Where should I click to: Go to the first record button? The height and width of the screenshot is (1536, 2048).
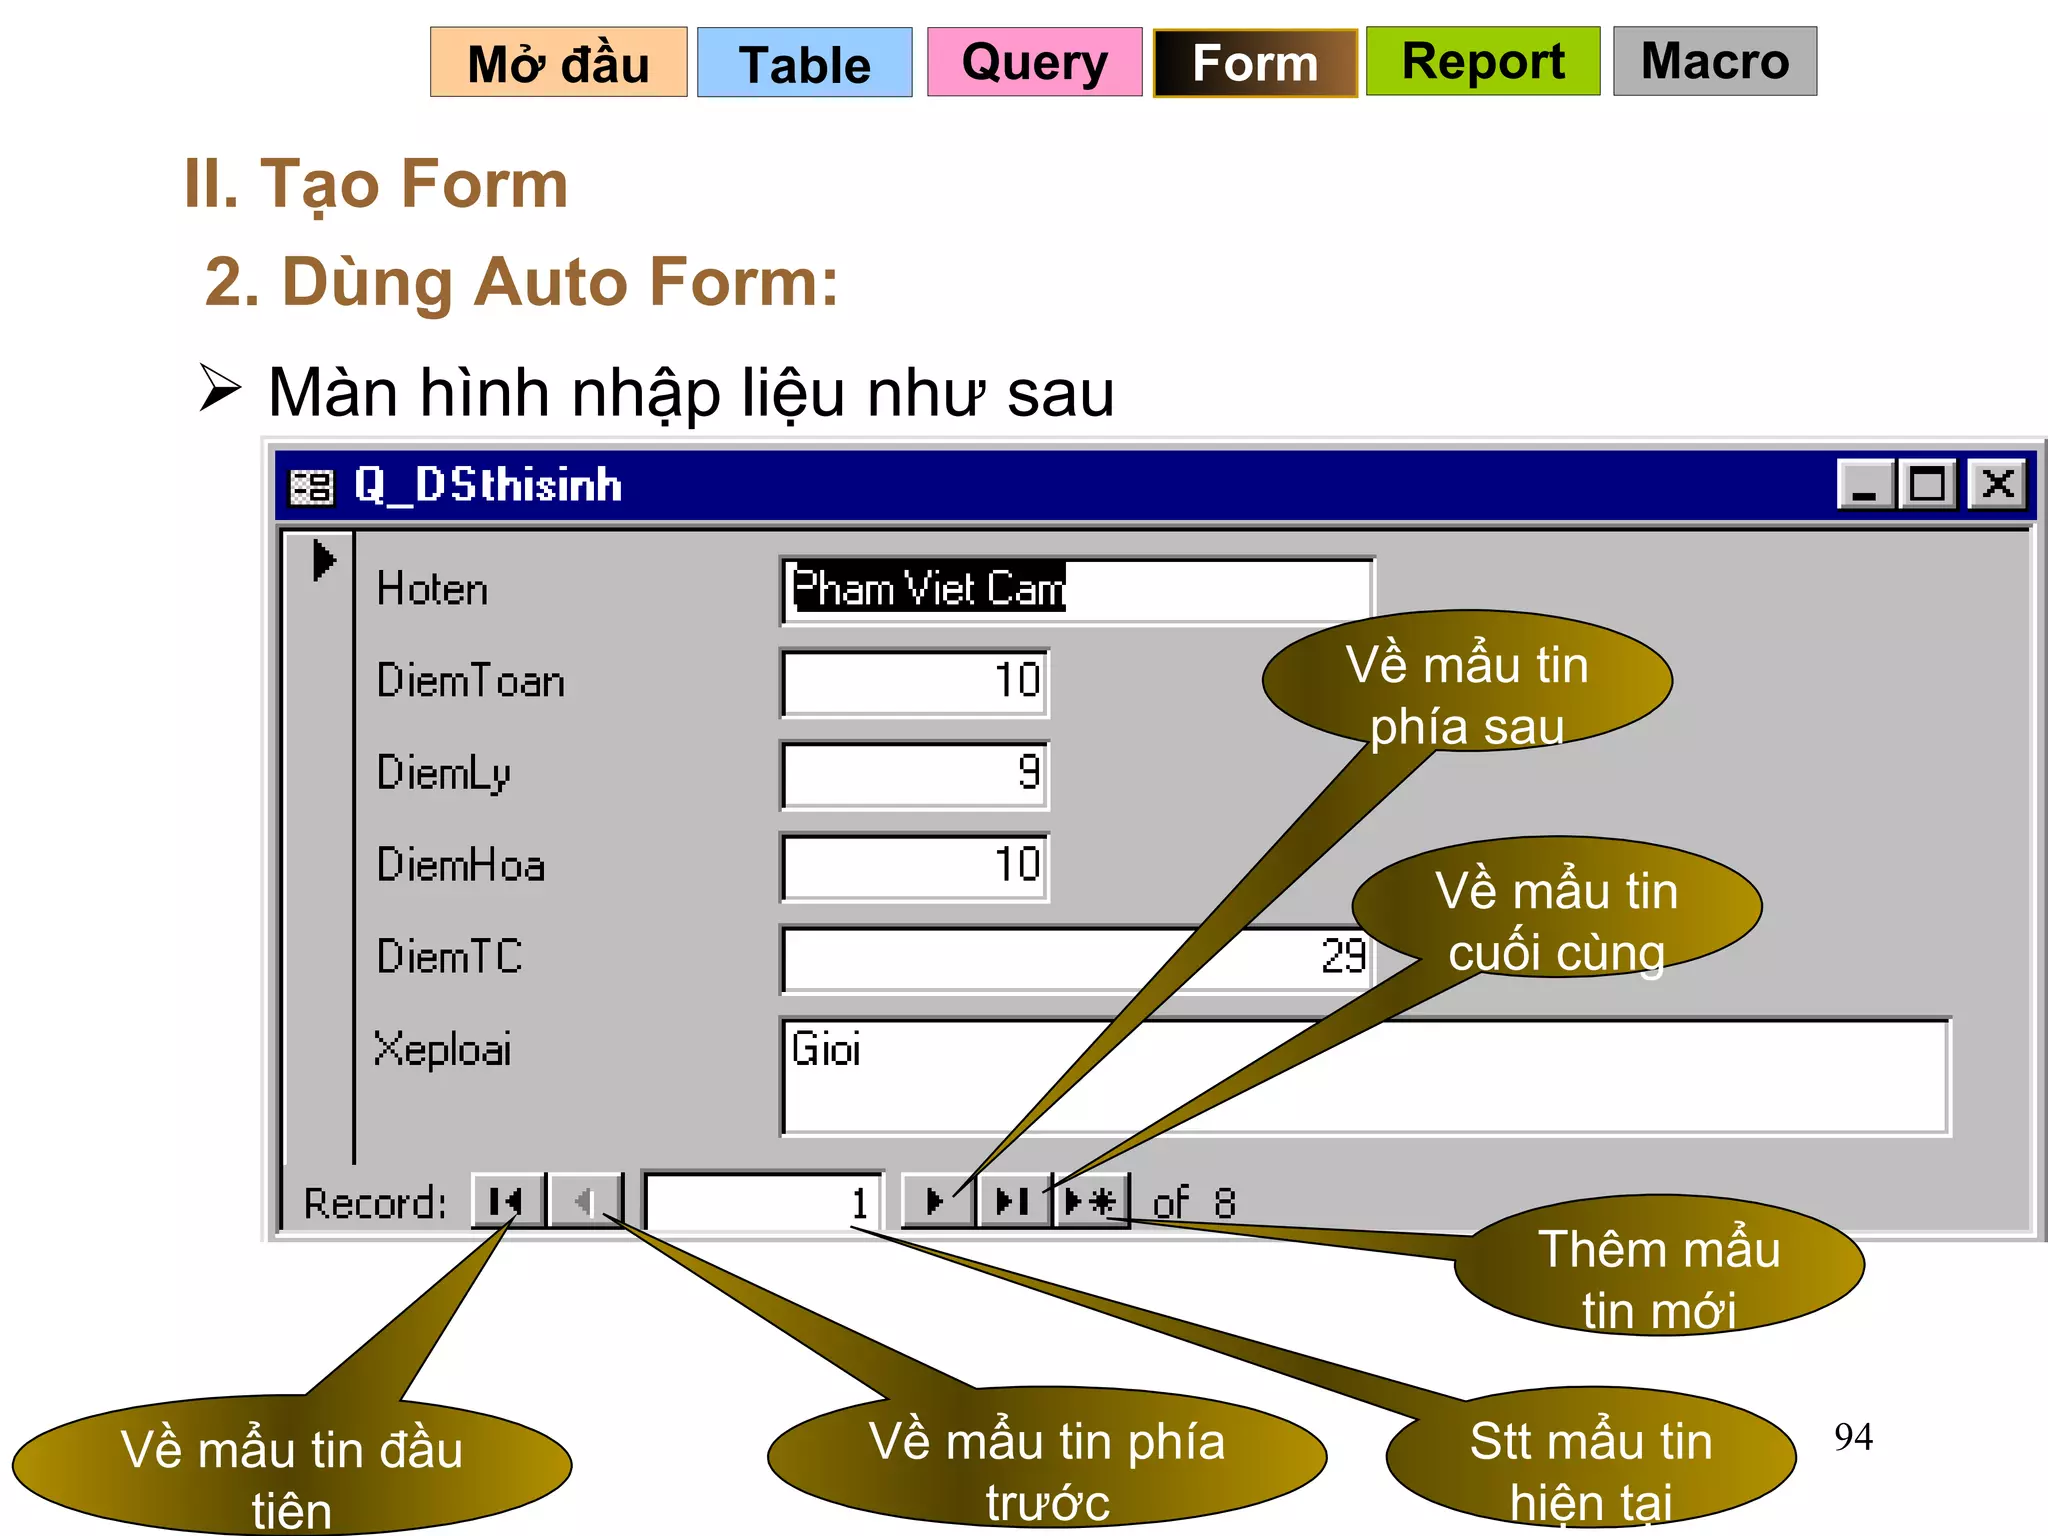508,1200
